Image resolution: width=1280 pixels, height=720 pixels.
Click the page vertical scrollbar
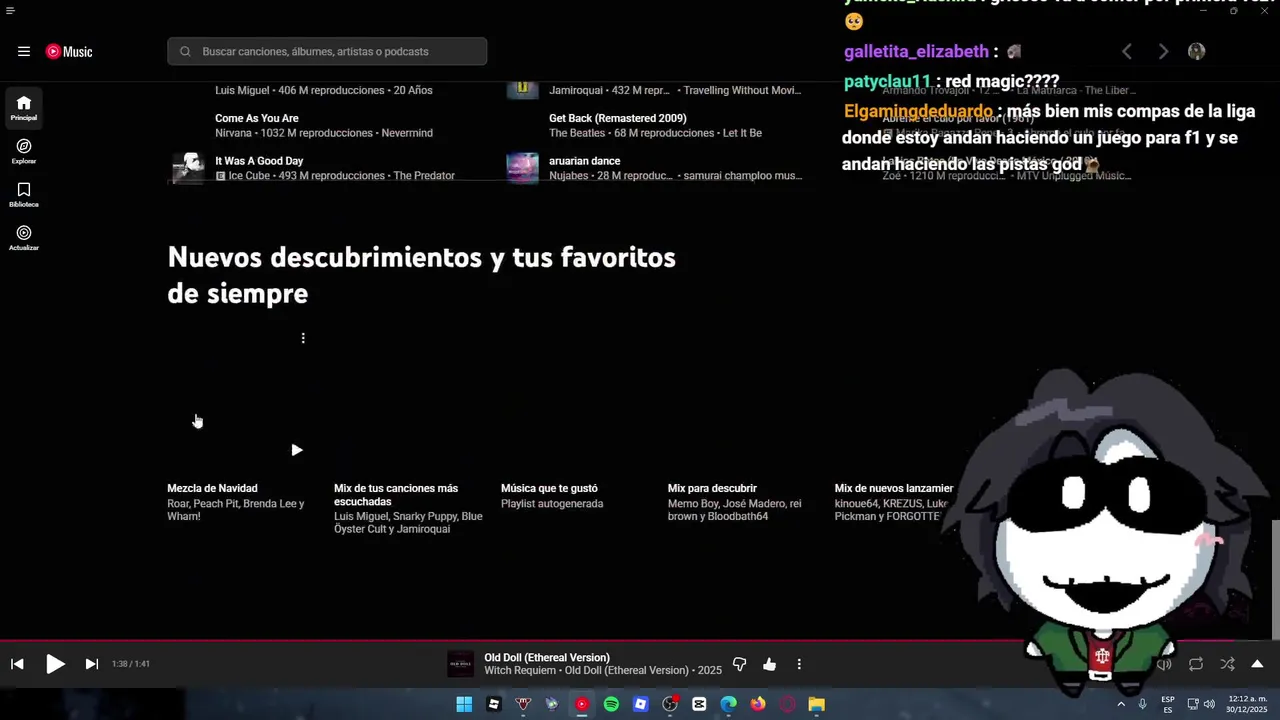click(1275, 578)
